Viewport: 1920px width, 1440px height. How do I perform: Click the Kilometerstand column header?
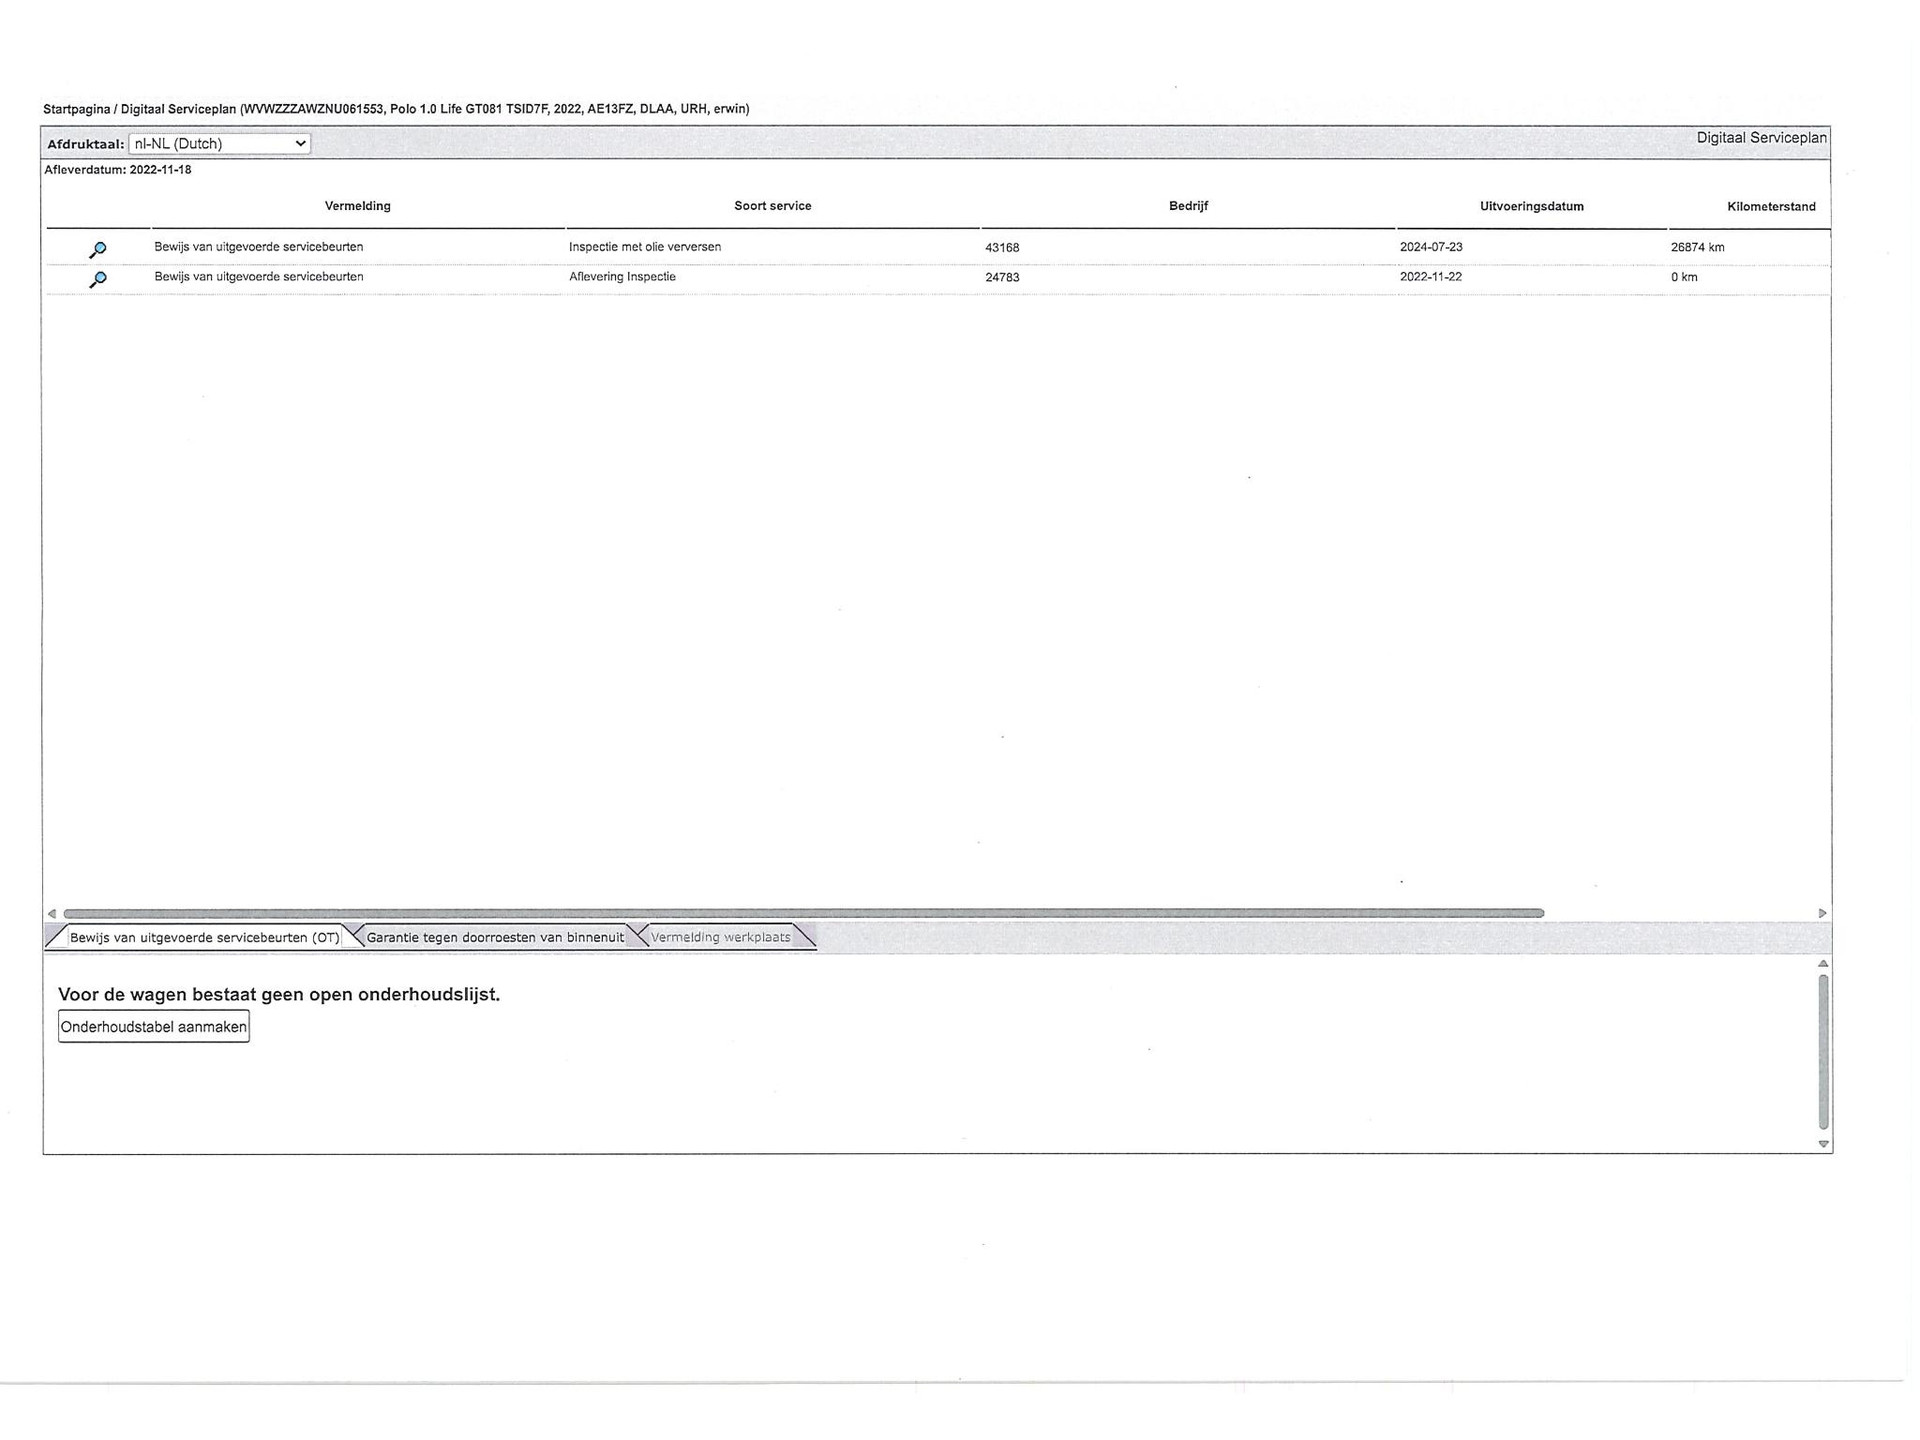[x=1770, y=207]
